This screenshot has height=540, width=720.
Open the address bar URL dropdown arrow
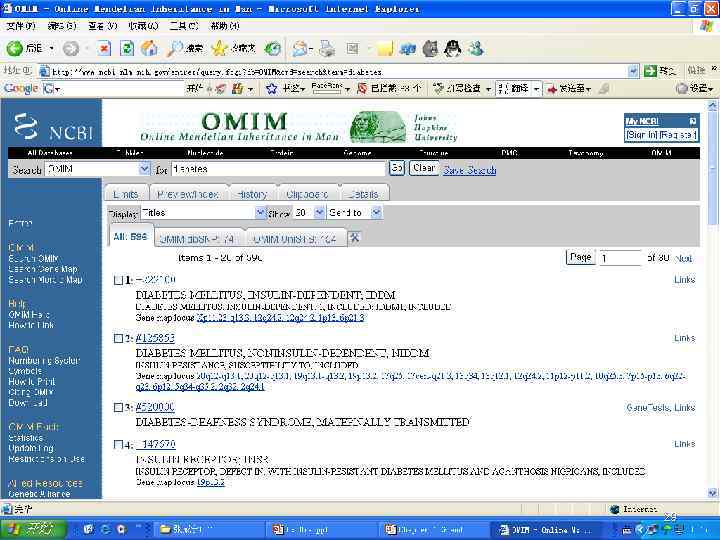[x=633, y=71]
